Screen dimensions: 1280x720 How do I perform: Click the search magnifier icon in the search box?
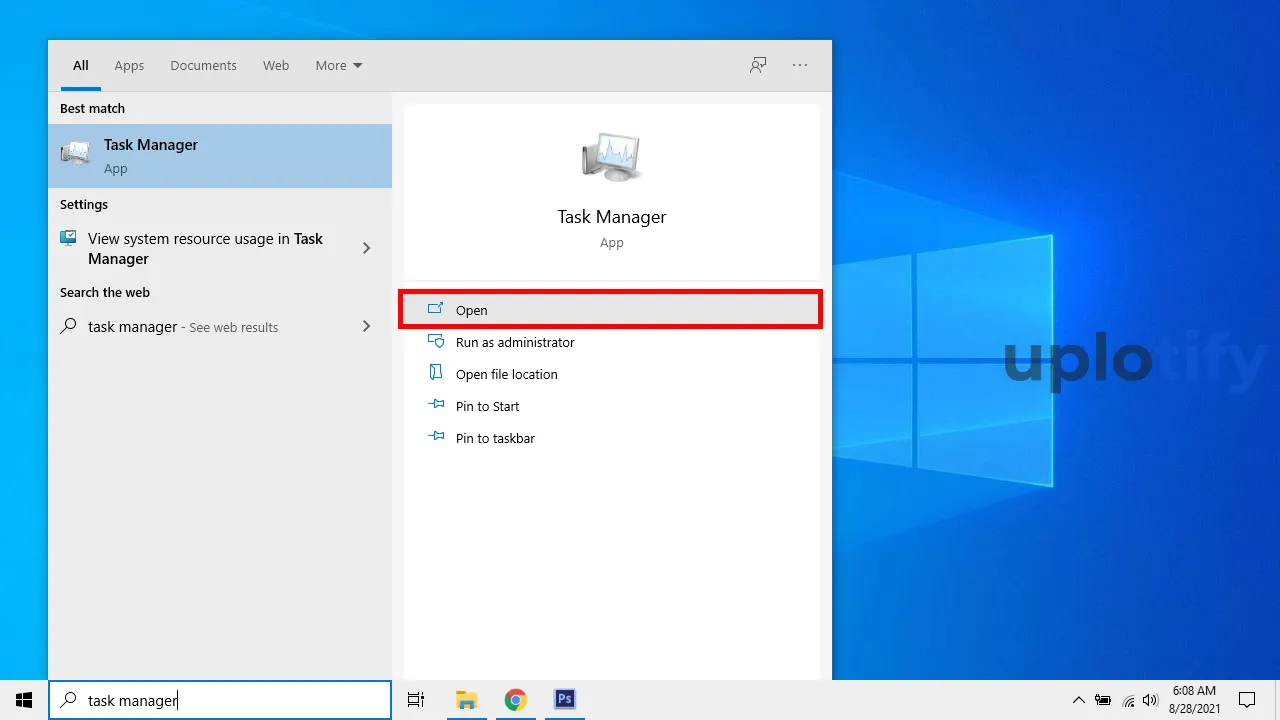tap(68, 700)
